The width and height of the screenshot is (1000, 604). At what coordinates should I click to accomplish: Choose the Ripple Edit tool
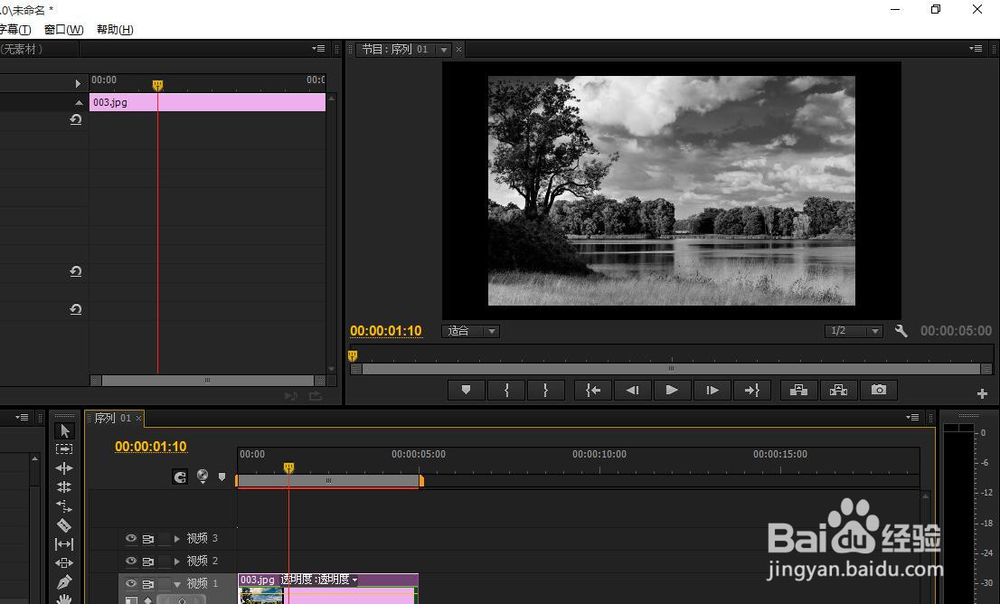click(x=64, y=468)
